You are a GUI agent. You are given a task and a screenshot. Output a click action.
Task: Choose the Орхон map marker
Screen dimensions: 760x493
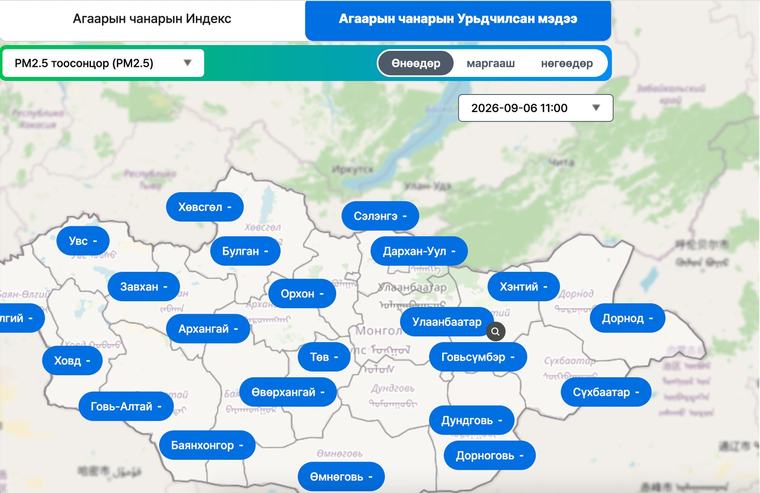coord(302,294)
